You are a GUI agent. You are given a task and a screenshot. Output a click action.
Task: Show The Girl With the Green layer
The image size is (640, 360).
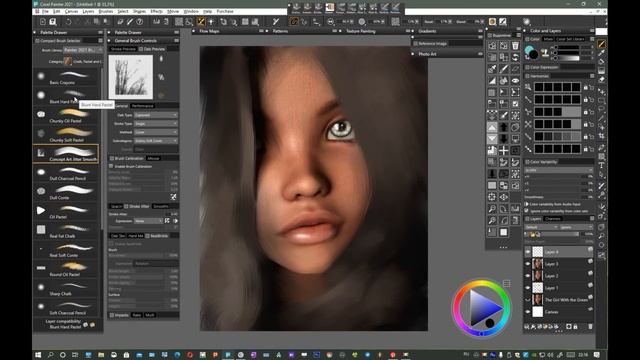pos(528,300)
